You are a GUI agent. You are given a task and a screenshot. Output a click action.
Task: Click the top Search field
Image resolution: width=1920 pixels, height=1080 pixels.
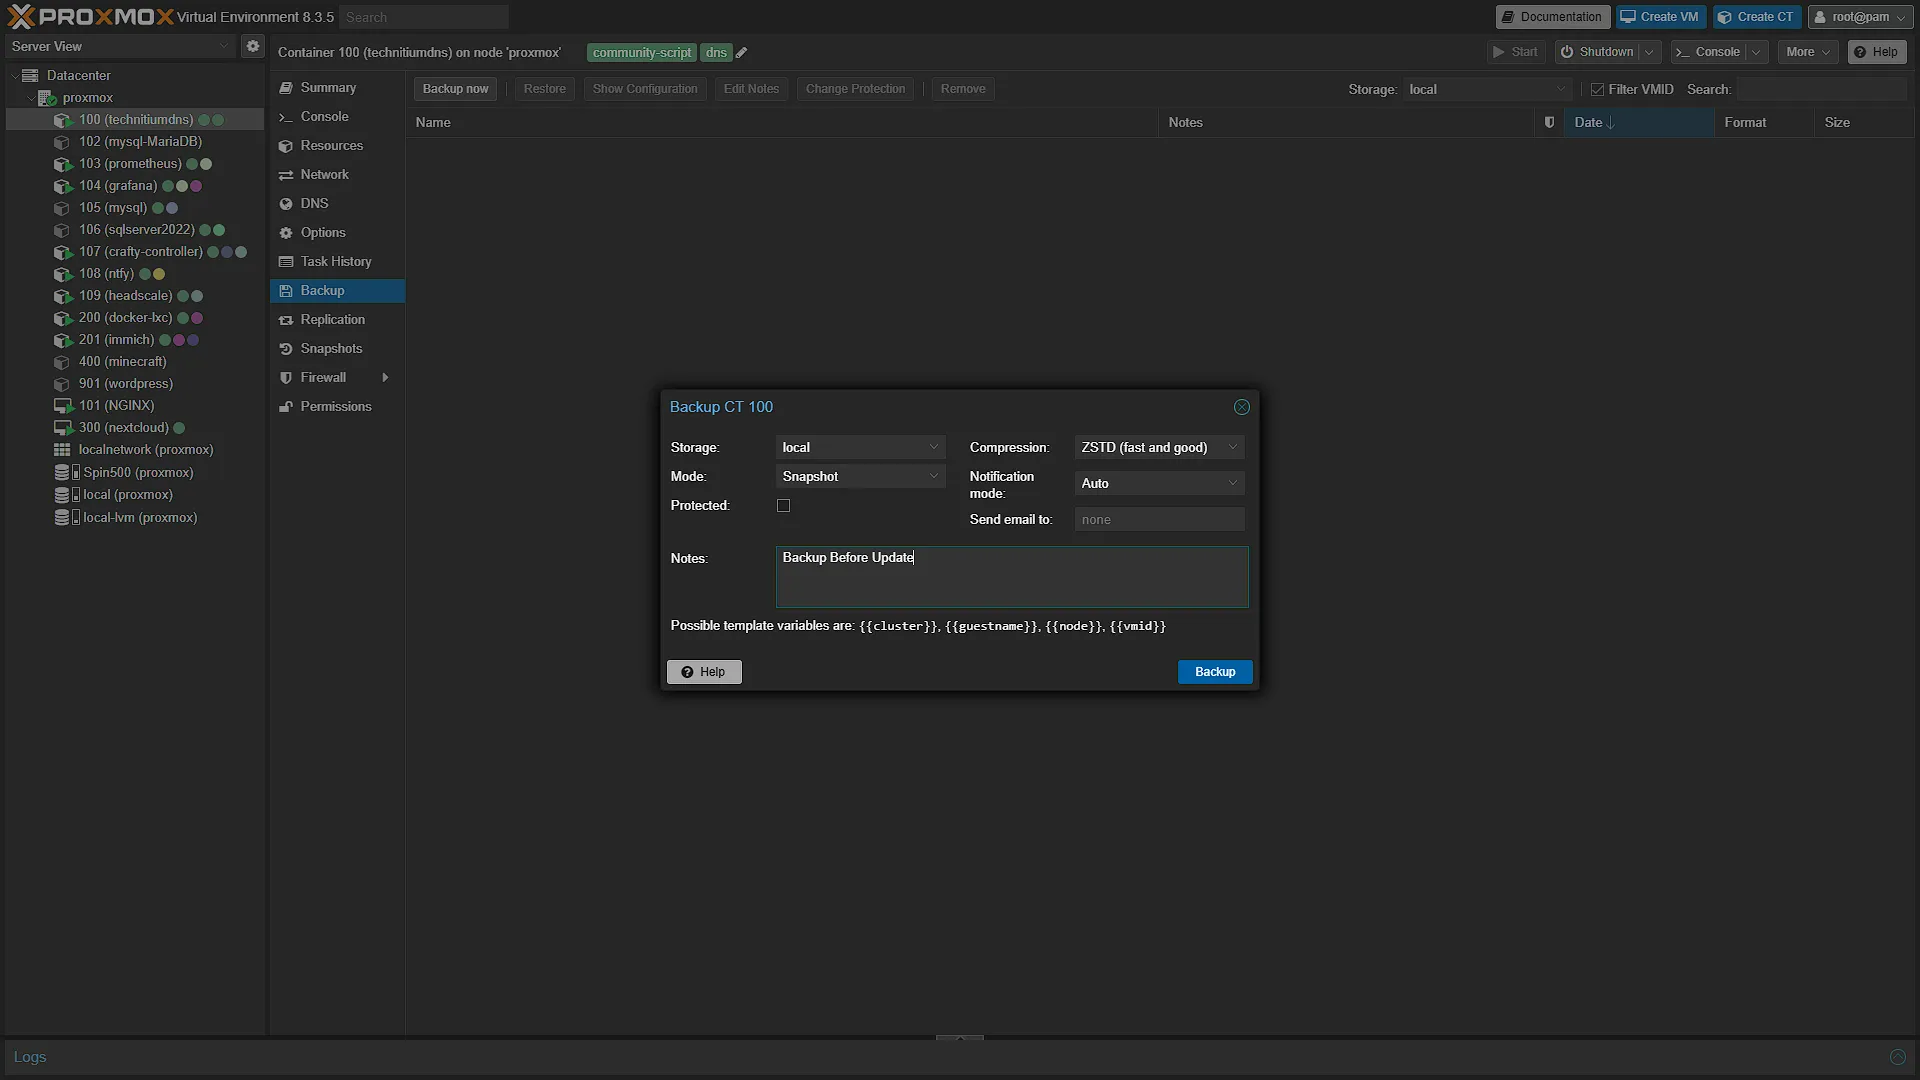[x=424, y=17]
